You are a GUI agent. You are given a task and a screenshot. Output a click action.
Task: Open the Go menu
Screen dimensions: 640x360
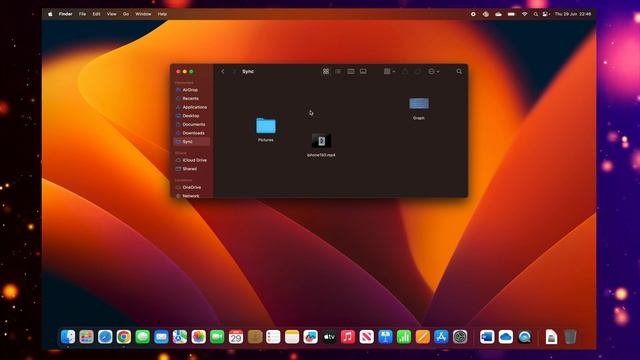click(x=126, y=14)
